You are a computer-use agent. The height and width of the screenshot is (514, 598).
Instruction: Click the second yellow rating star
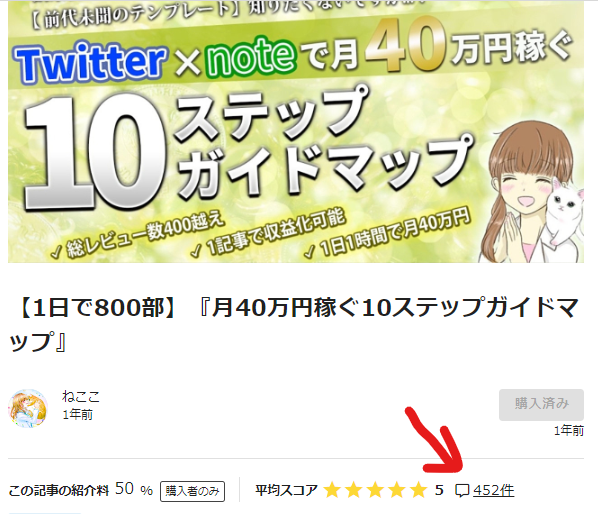pyautogui.click(x=354, y=490)
